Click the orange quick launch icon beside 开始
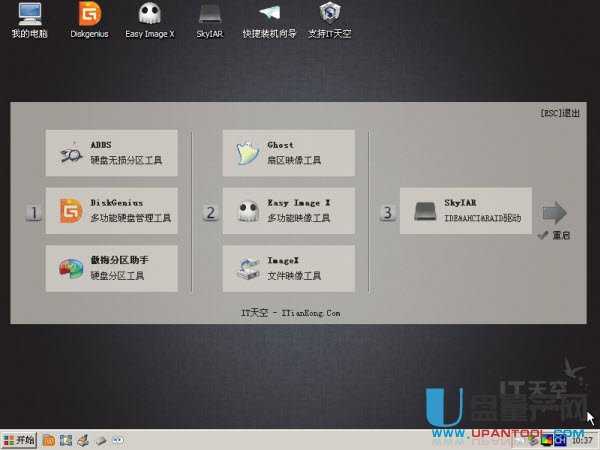 click(x=49, y=439)
